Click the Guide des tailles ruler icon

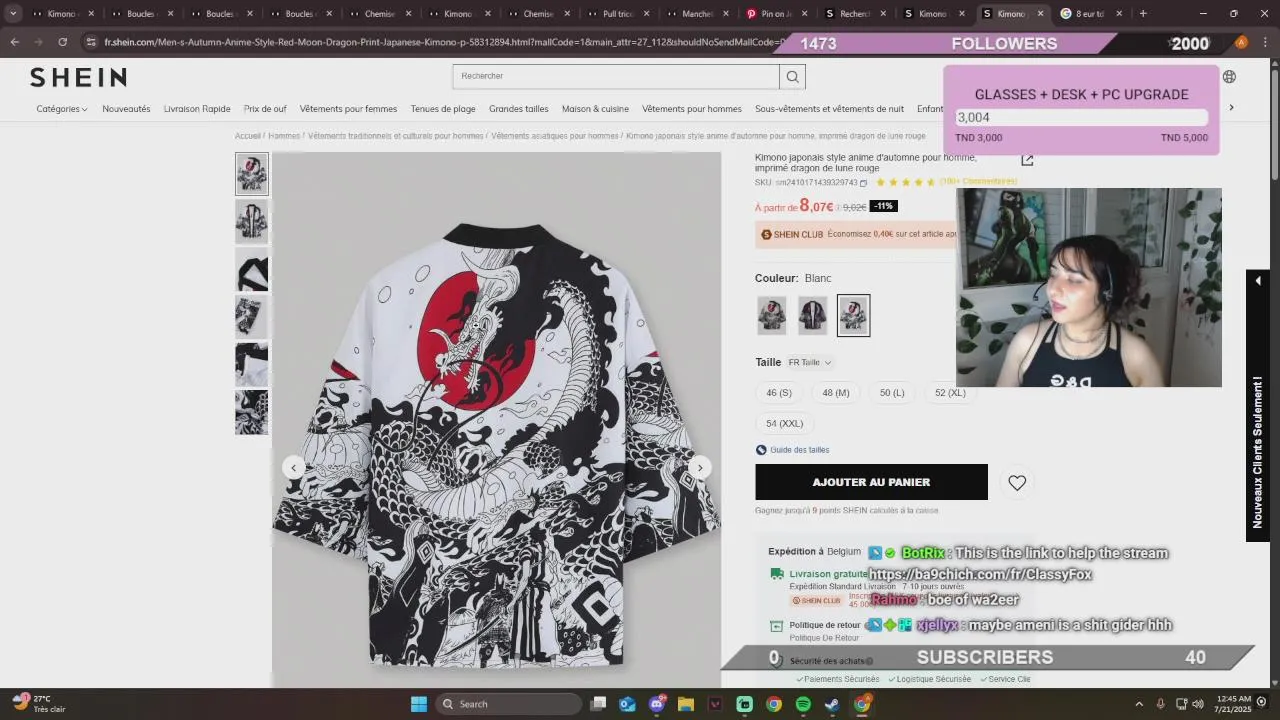[x=761, y=450]
